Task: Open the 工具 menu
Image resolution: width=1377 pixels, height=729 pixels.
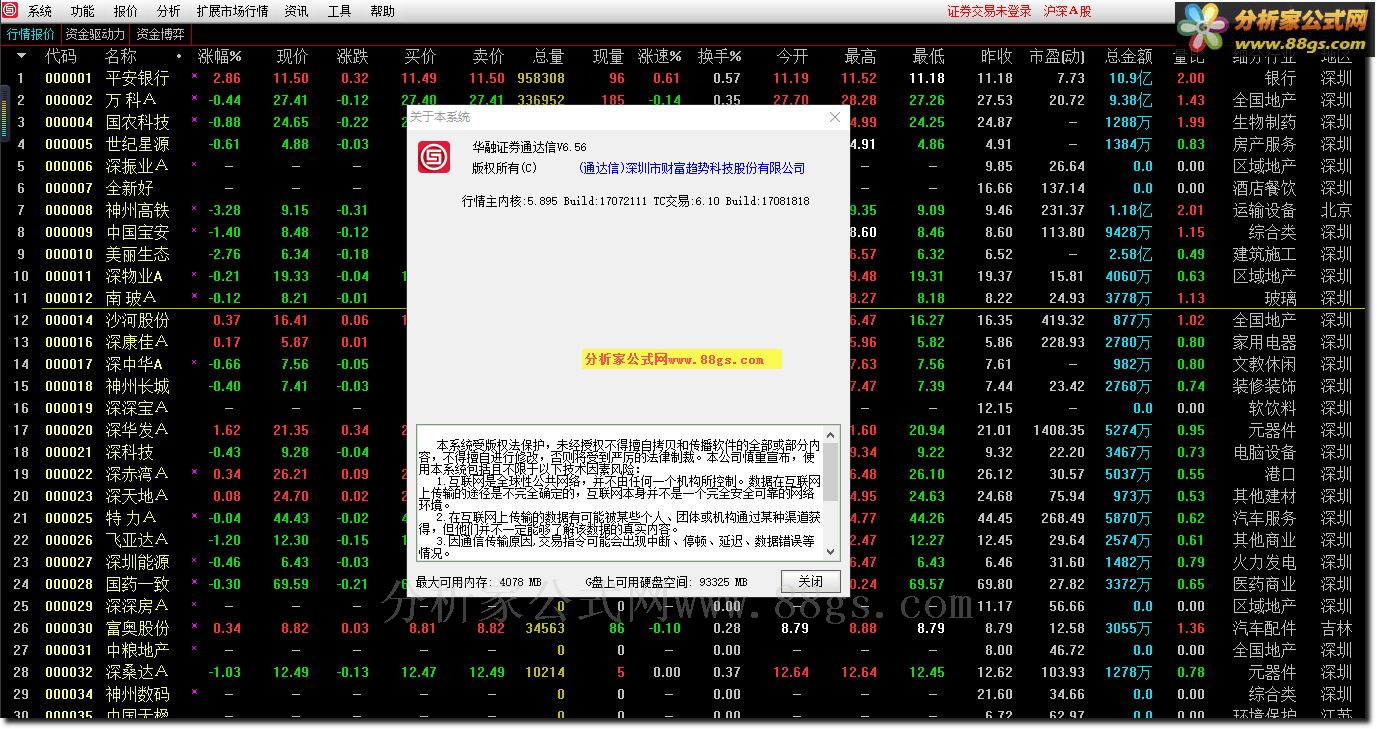Action: click(x=339, y=11)
